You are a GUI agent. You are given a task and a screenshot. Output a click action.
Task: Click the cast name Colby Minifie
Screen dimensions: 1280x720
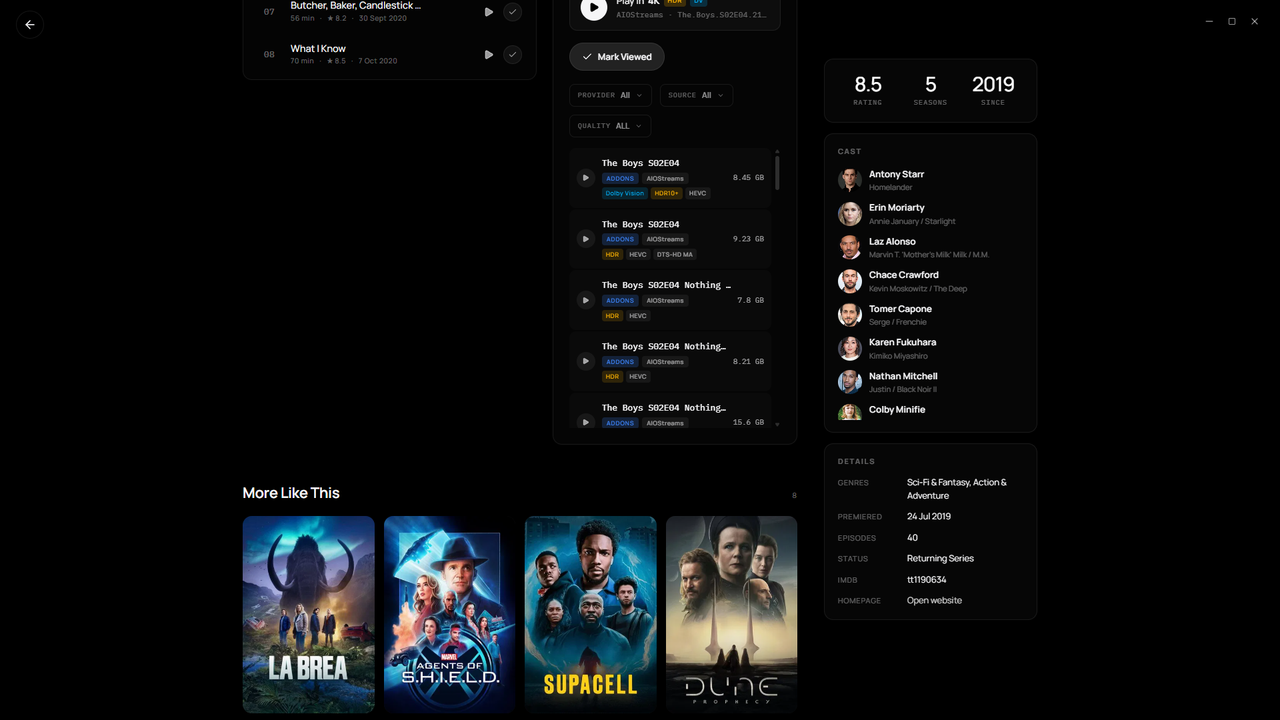pyautogui.click(x=897, y=410)
